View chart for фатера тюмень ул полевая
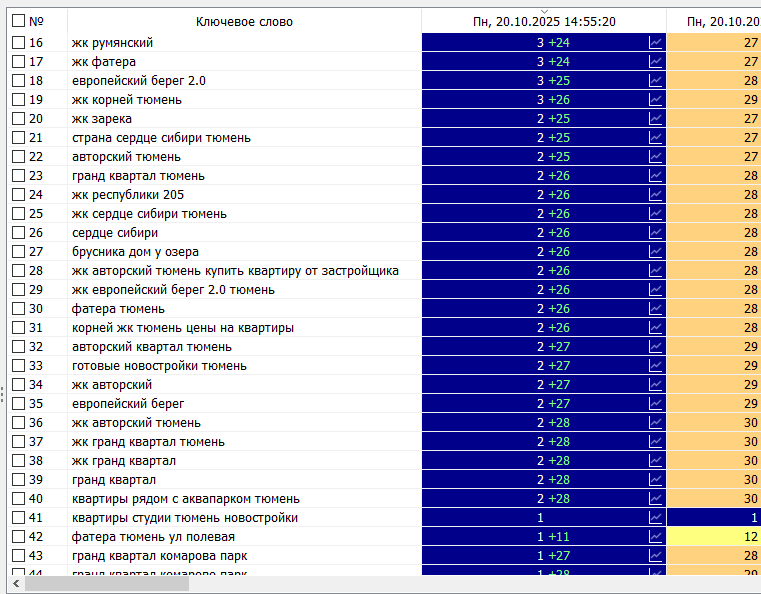 tap(655, 536)
